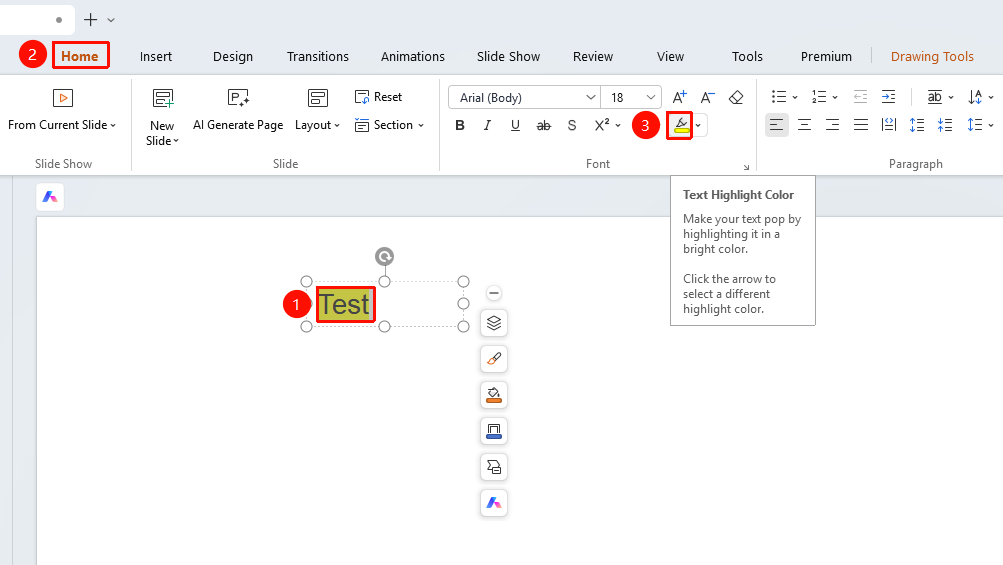Screen dimensions: 1003x565
Task: Increase indent level
Action: [888, 97]
